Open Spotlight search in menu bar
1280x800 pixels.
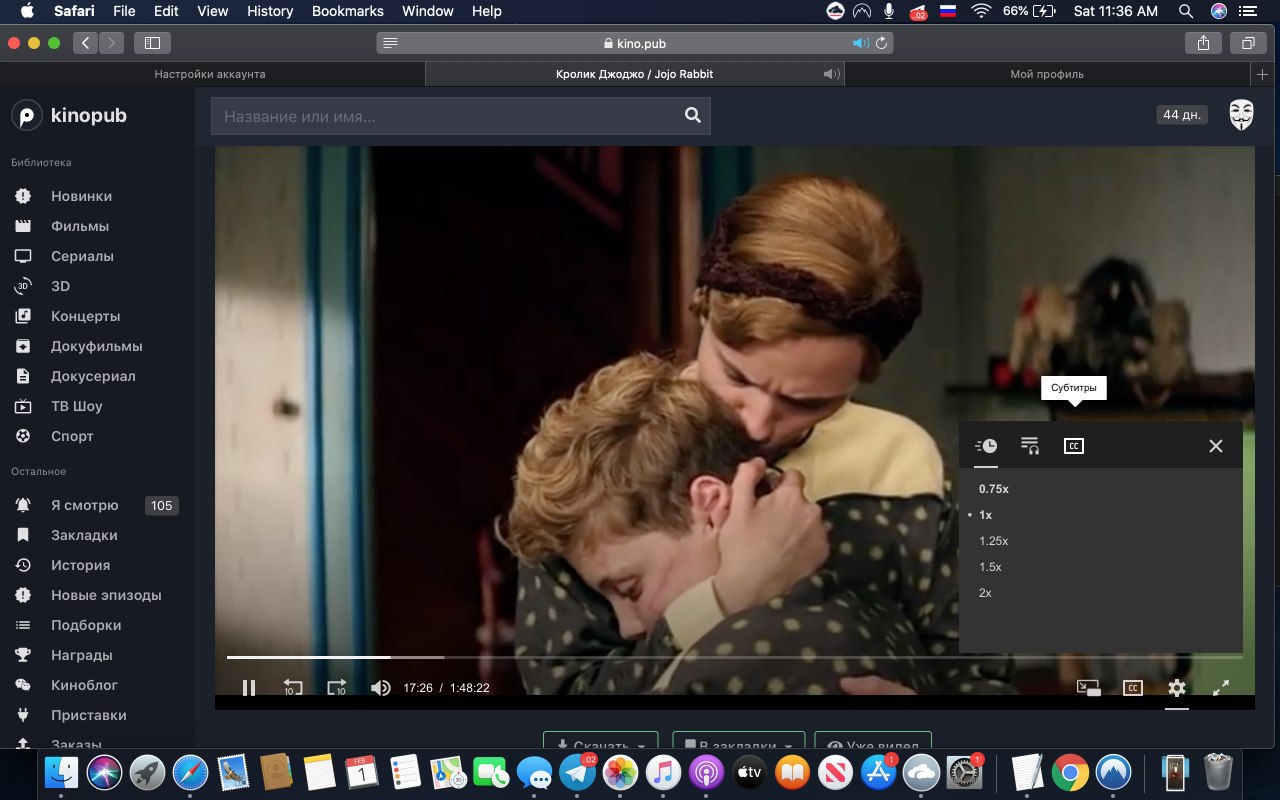[1186, 11]
